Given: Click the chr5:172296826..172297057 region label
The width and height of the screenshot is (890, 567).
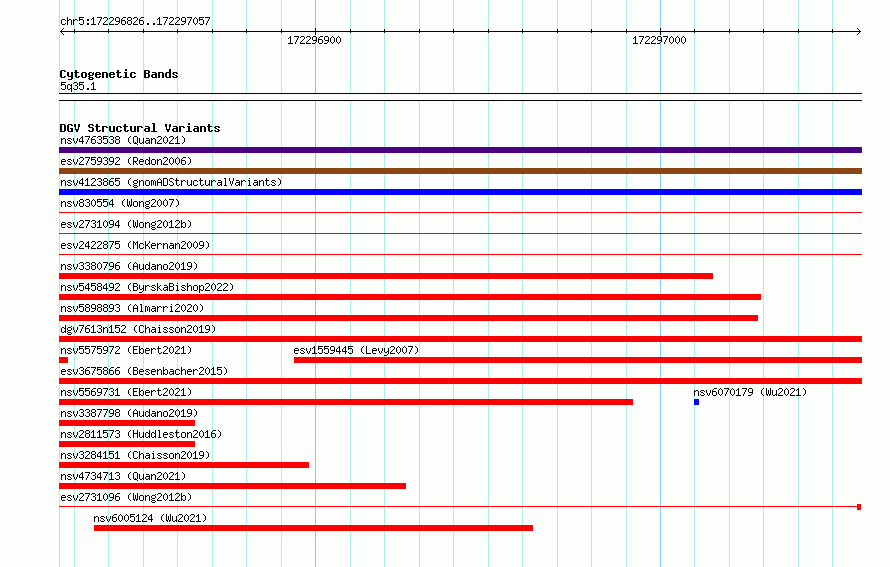Looking at the screenshot, I should click(135, 21).
